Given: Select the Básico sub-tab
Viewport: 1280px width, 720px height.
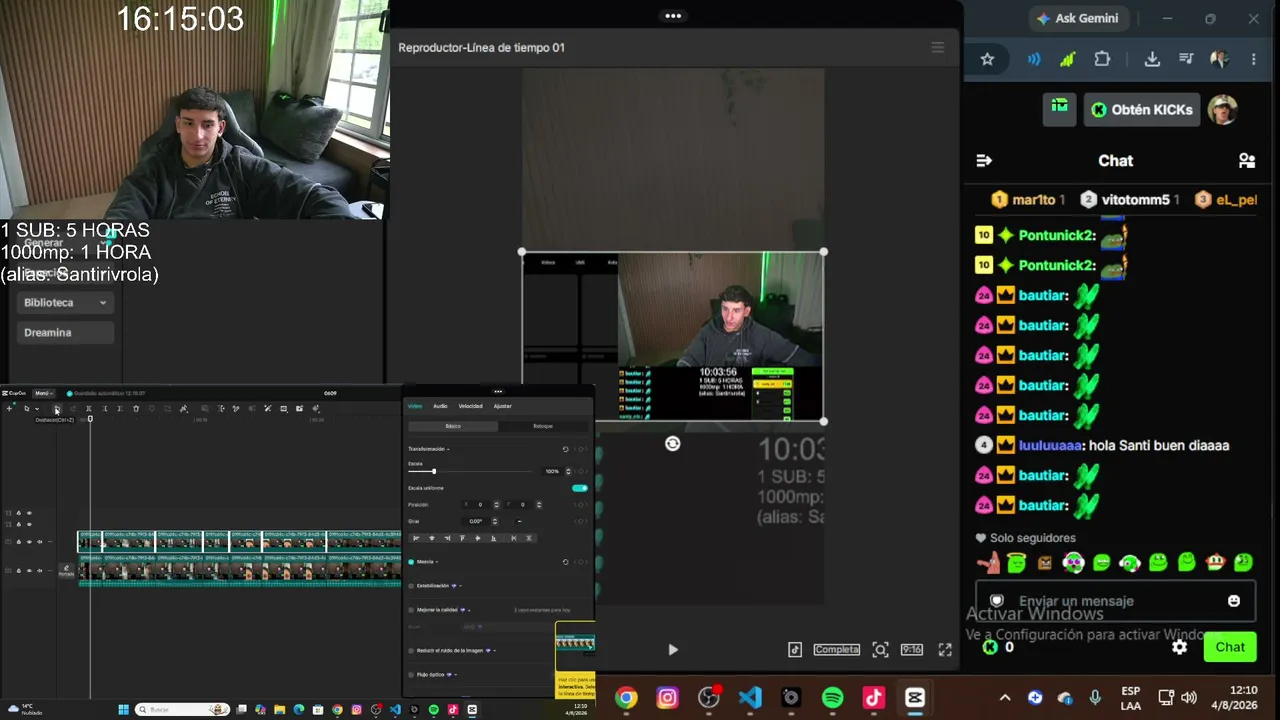Looking at the screenshot, I should [453, 426].
